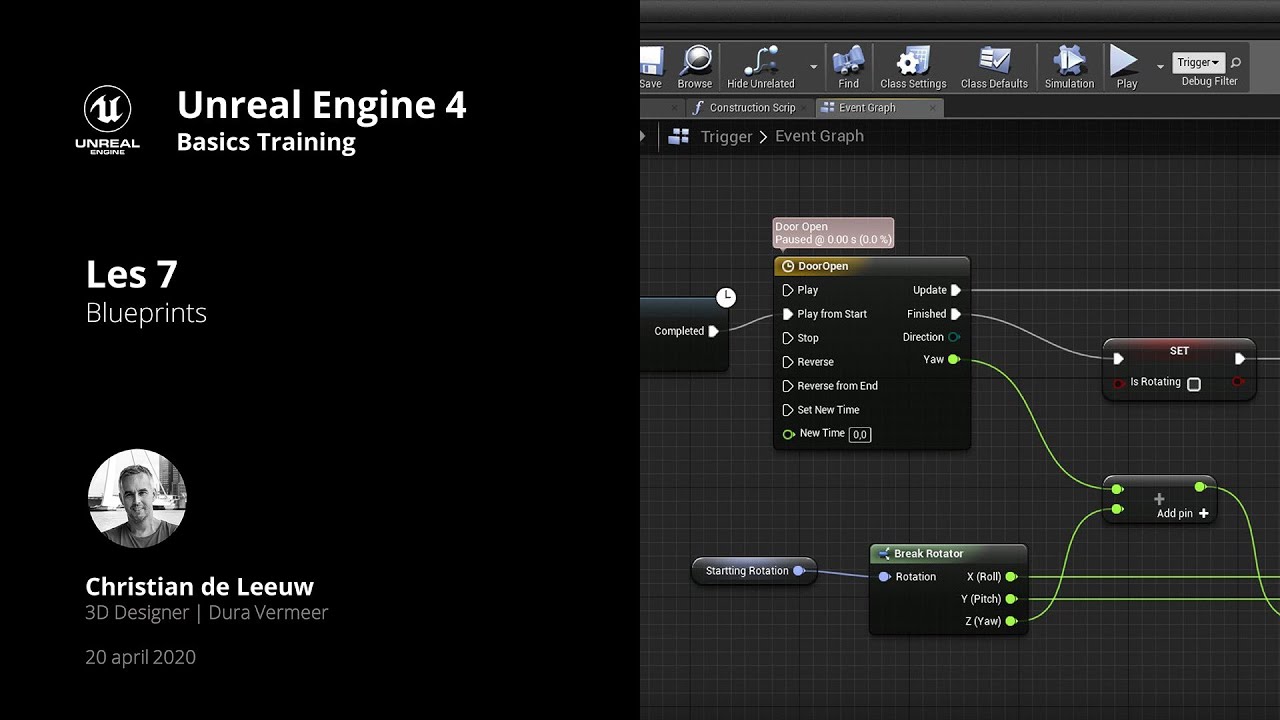
Task: Click the Update output pin on DoorOpen
Action: point(956,290)
